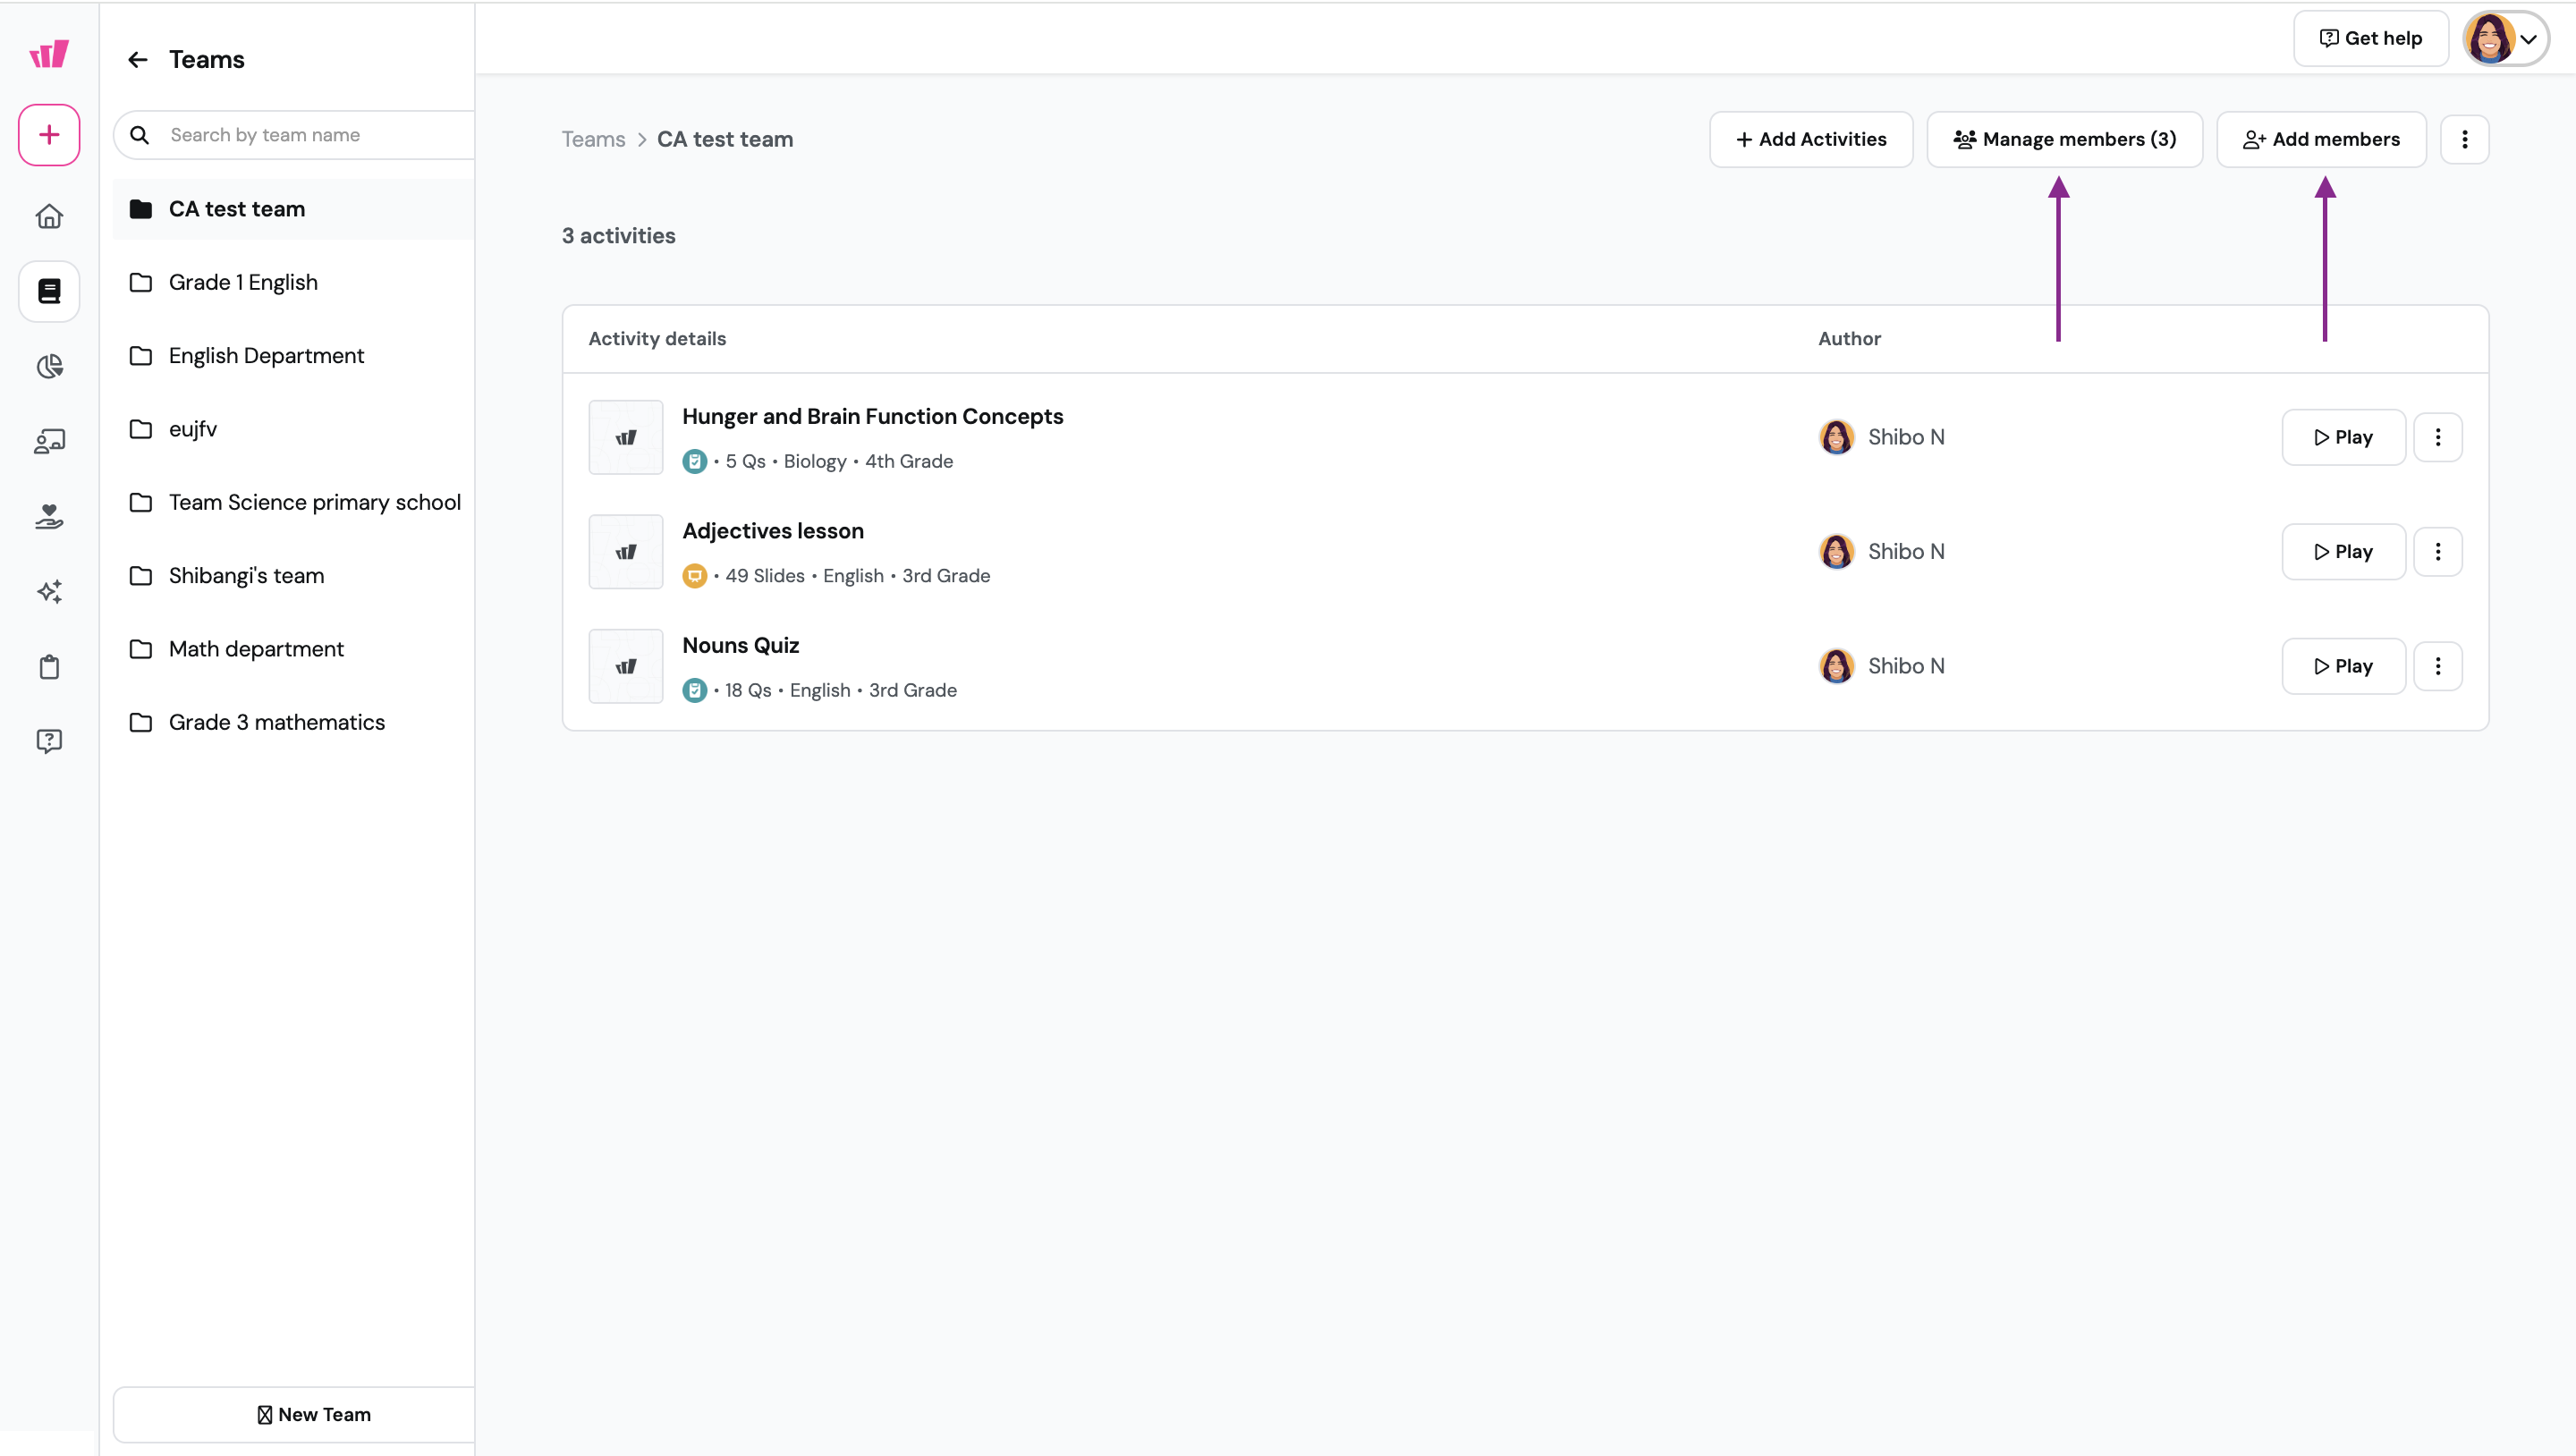
Task: Click the Teams breadcrumb link
Action: pos(593,139)
